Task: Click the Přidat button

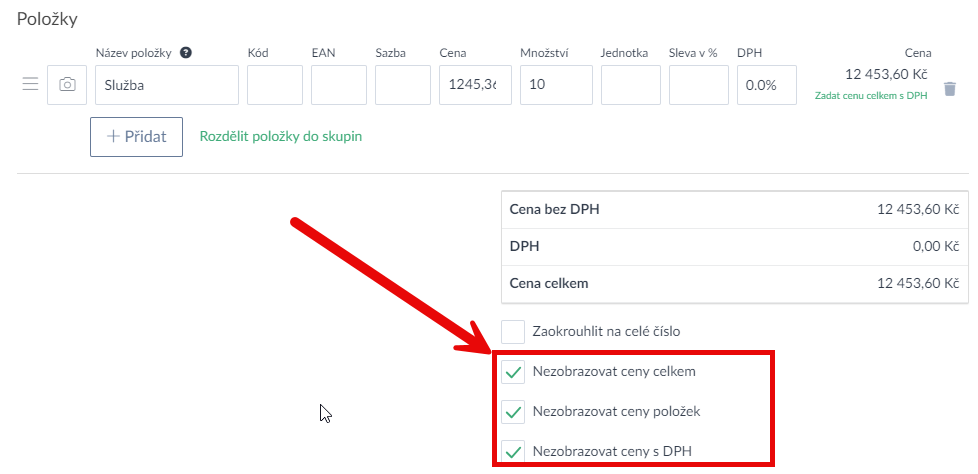Action: pos(136,136)
